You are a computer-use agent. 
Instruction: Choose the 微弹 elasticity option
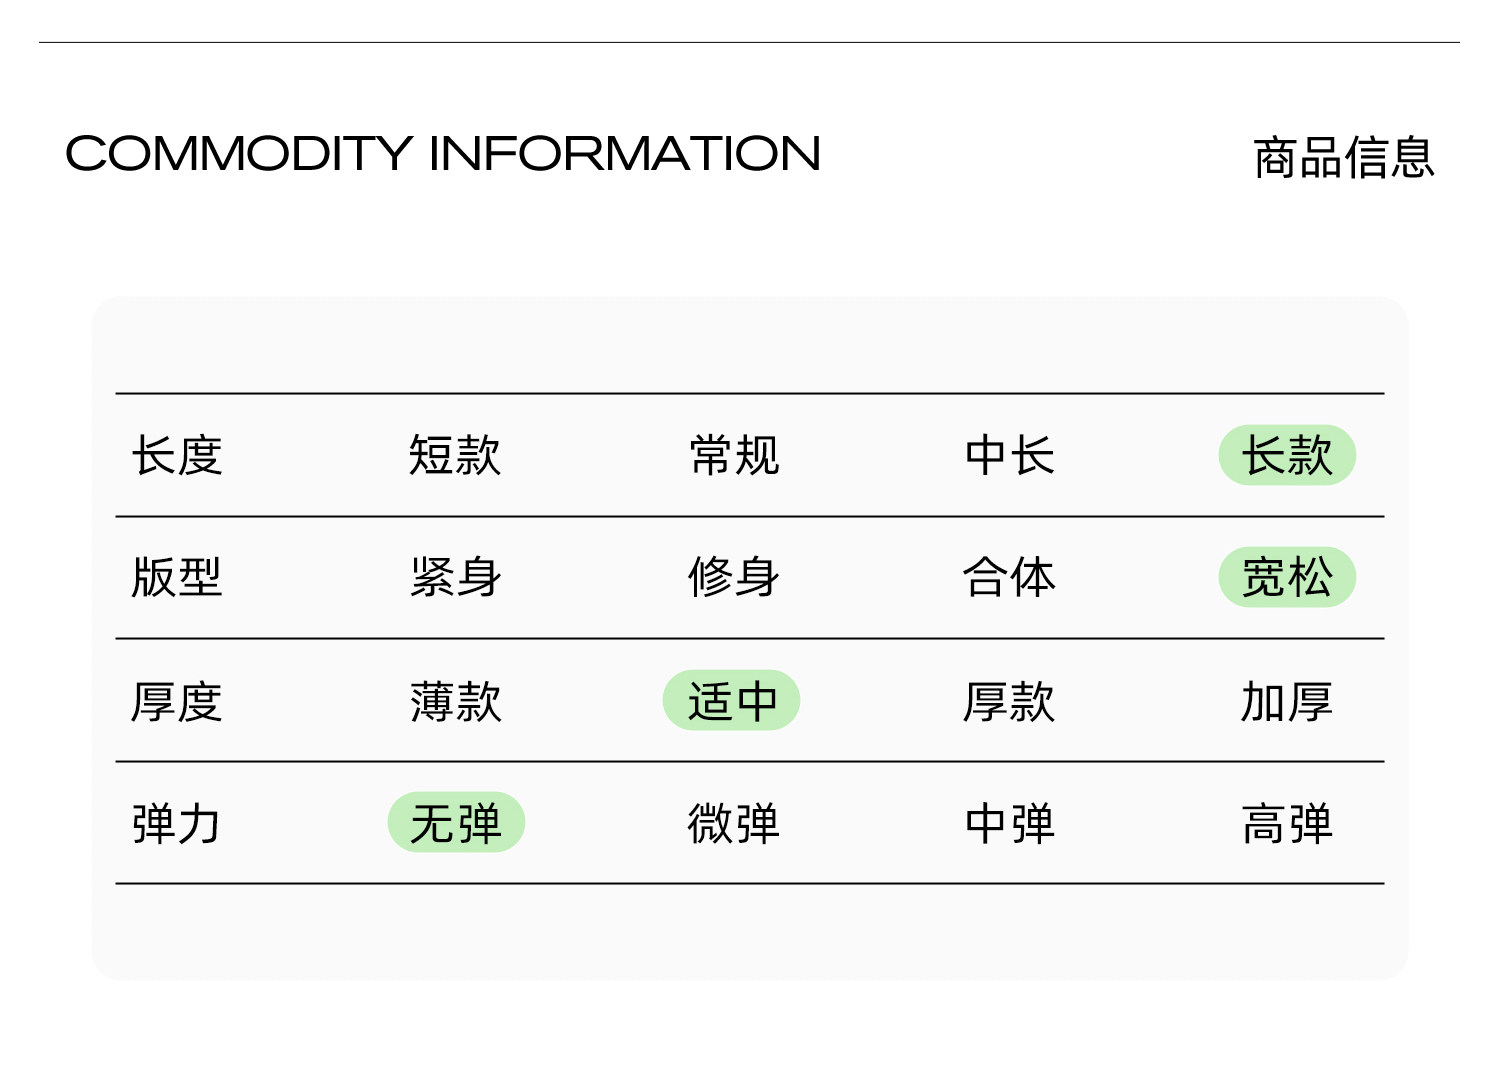[x=733, y=823]
